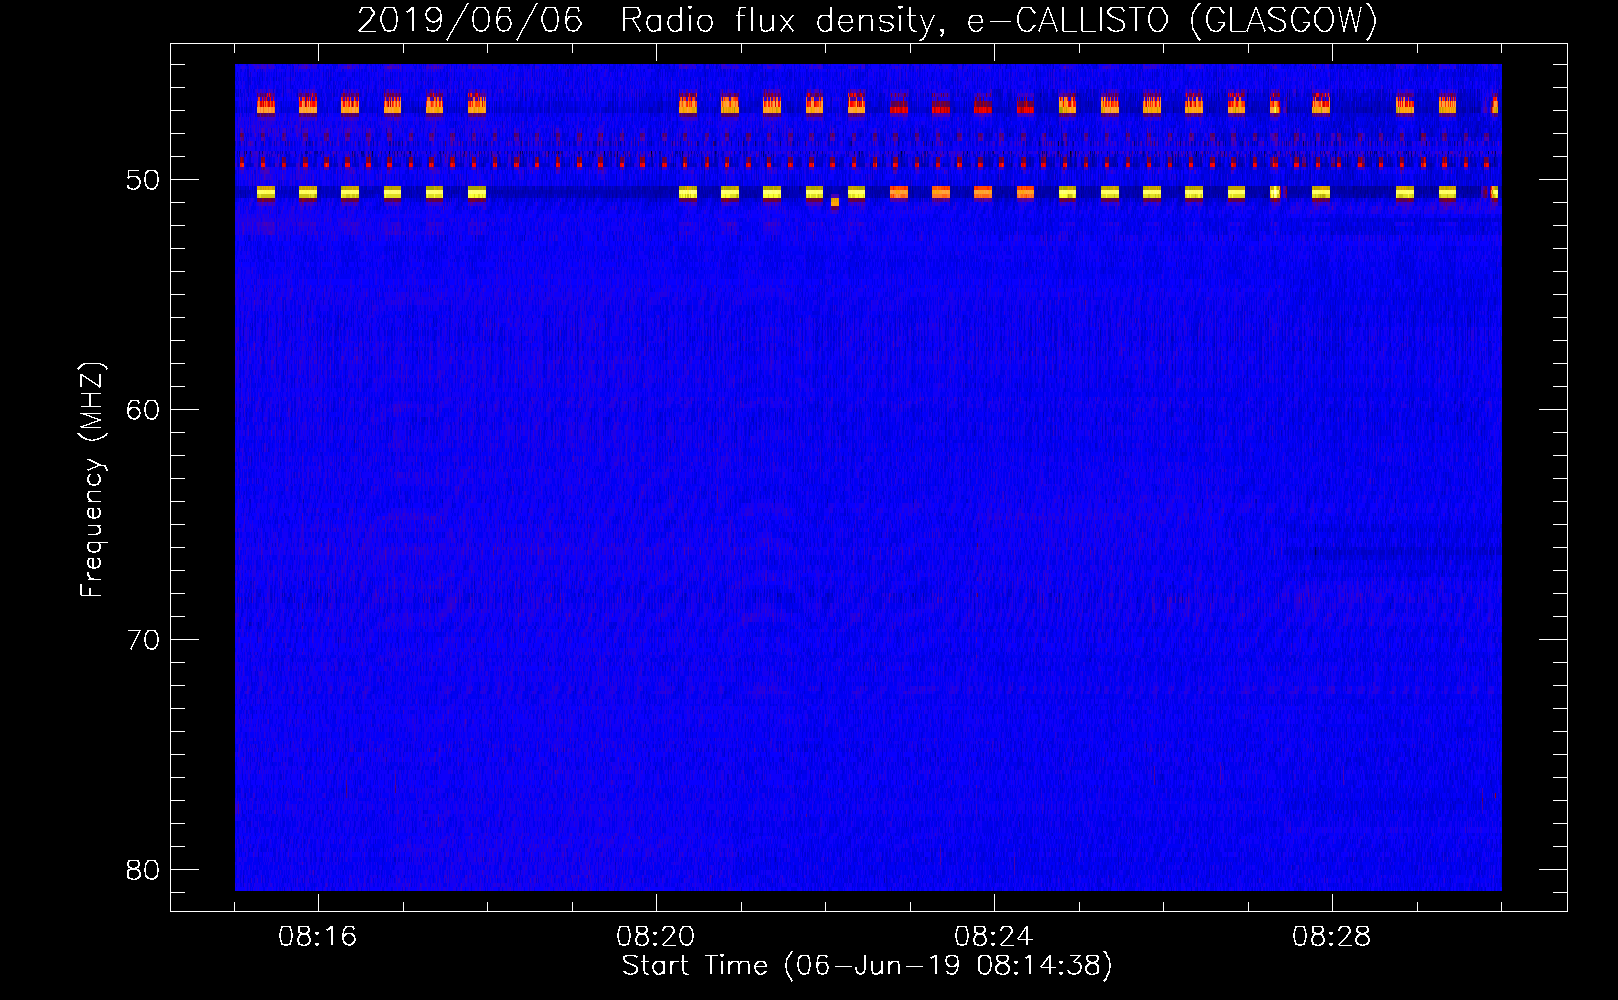The image size is (1618, 1000).
Task: Click the last yellow burst at plot right edge
Action: tap(1496, 192)
